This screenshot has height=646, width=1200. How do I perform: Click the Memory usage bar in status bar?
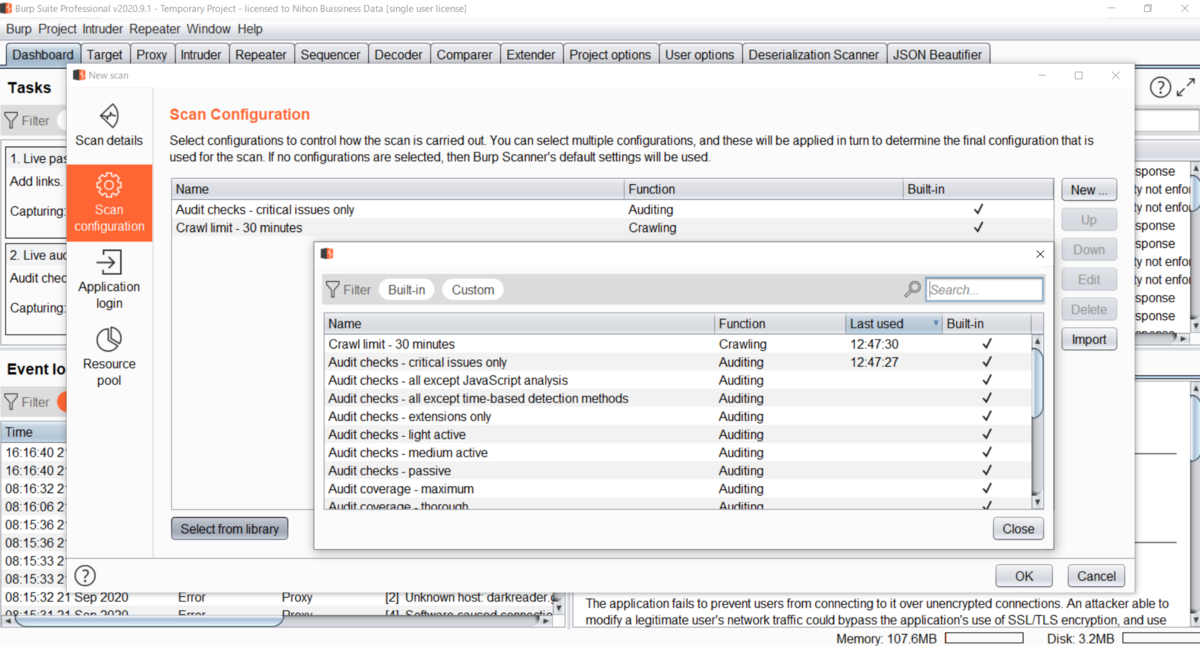click(x=984, y=638)
